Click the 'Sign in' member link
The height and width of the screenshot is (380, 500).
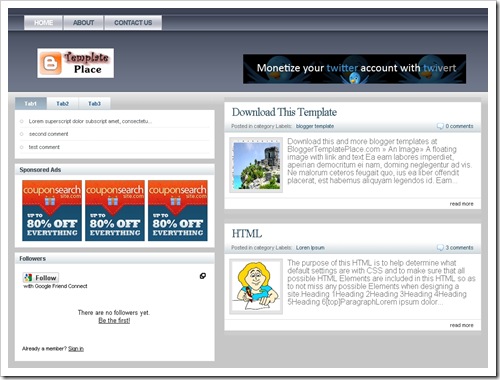(76, 349)
